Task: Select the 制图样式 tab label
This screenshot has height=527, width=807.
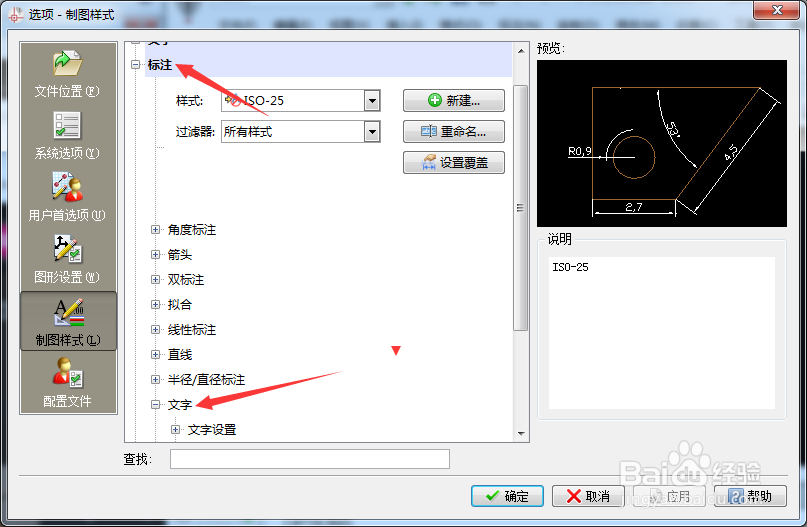Action: click(x=68, y=340)
